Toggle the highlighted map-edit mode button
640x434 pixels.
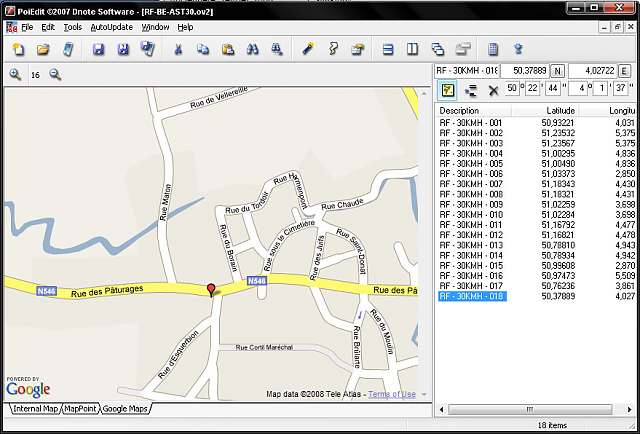pyautogui.click(x=449, y=90)
